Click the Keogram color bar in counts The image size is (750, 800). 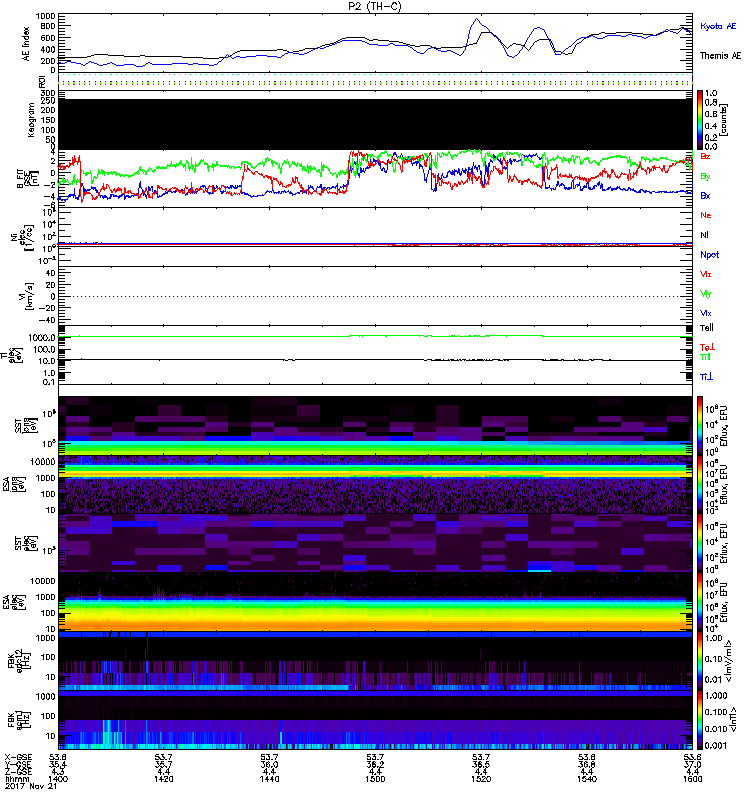click(x=700, y=120)
